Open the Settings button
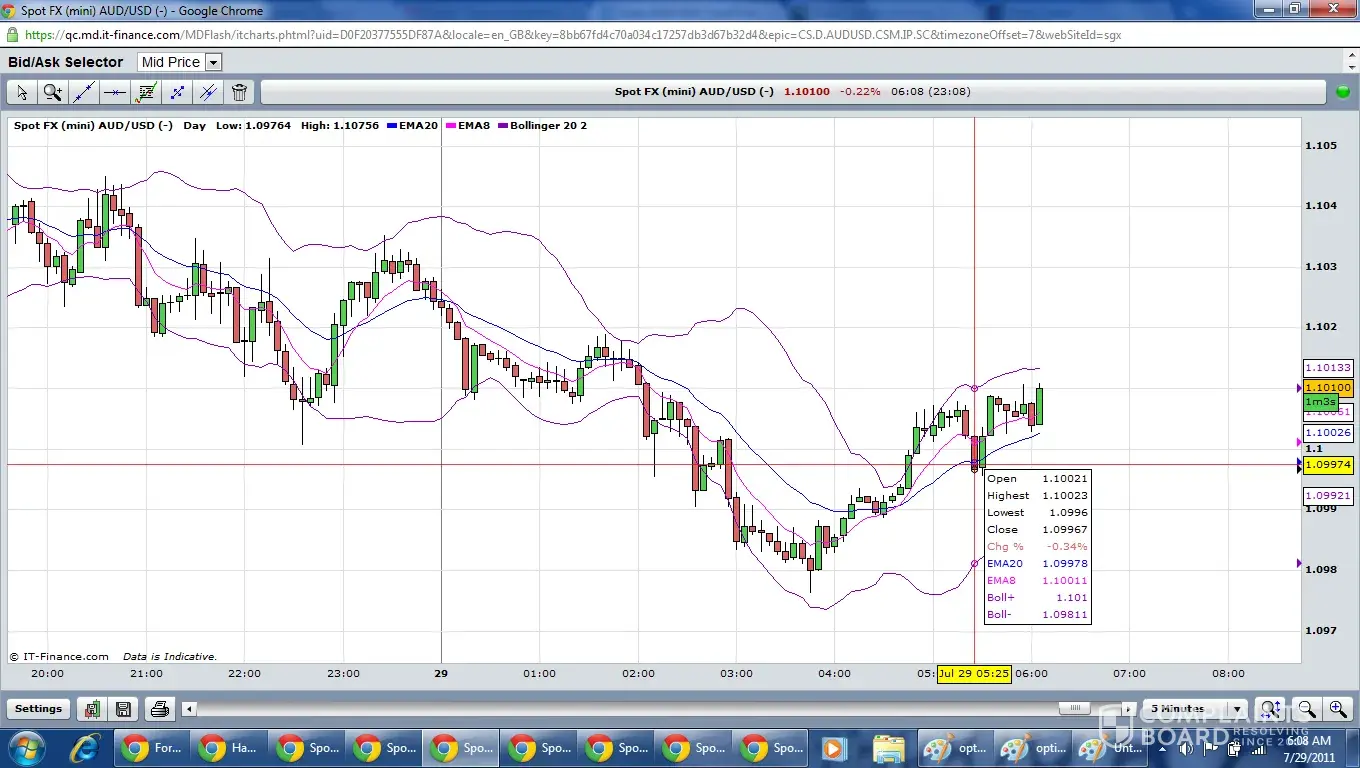The width and height of the screenshot is (1360, 768). point(38,709)
